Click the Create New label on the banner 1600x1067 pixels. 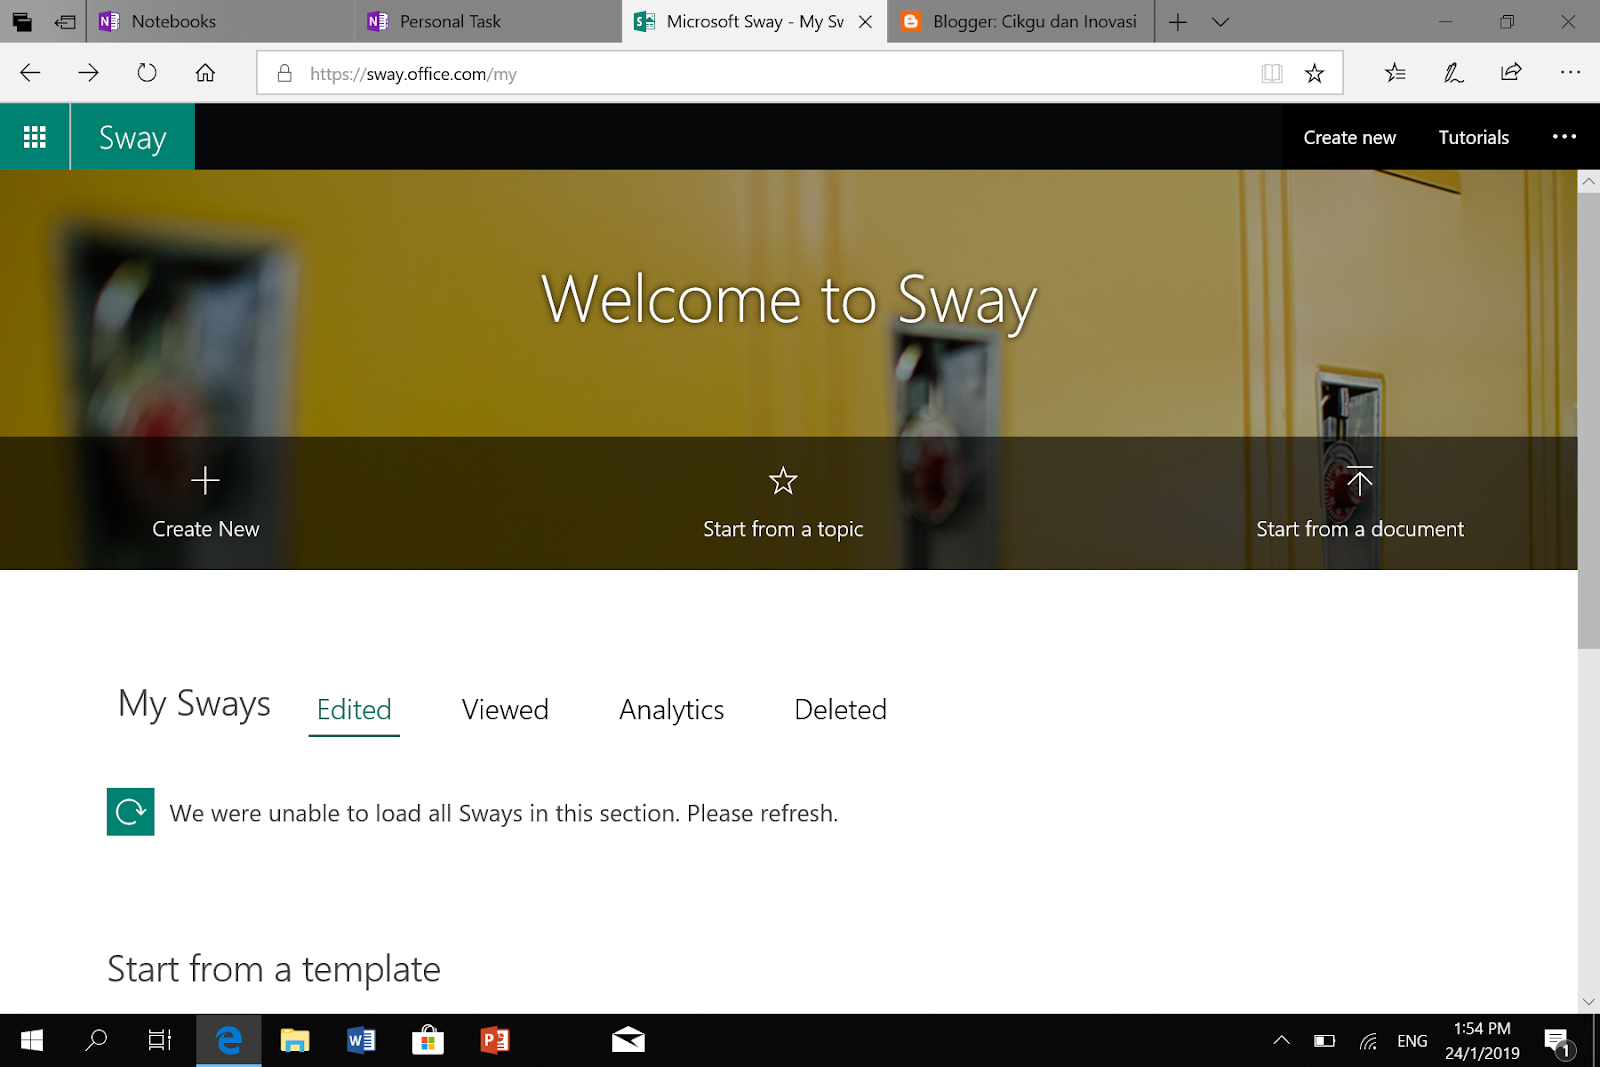coord(205,529)
